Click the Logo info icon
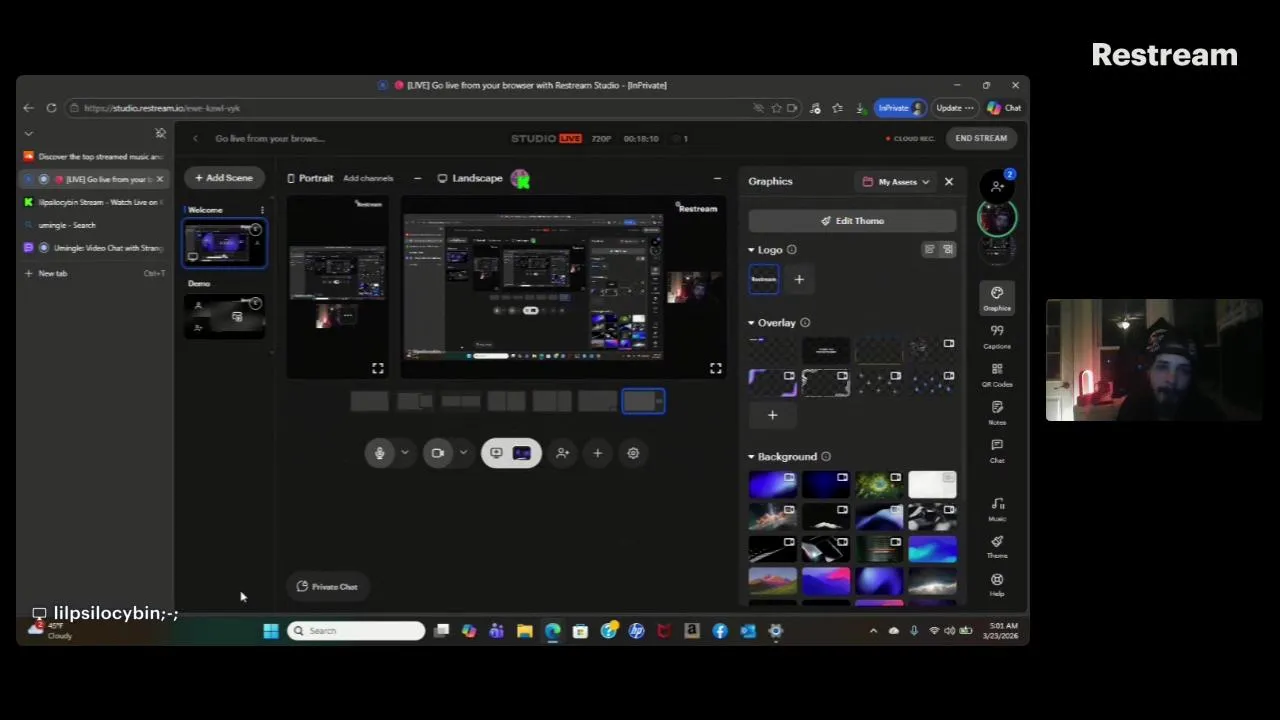Image resolution: width=1280 pixels, height=720 pixels. [x=791, y=250]
